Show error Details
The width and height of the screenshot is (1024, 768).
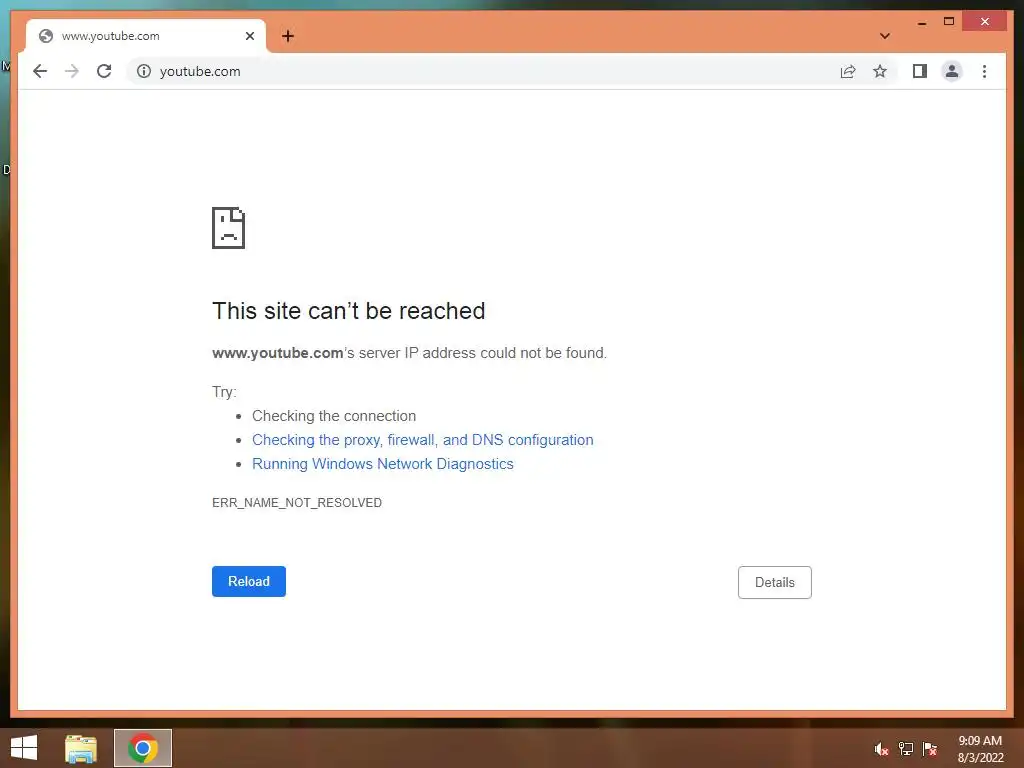tap(775, 582)
